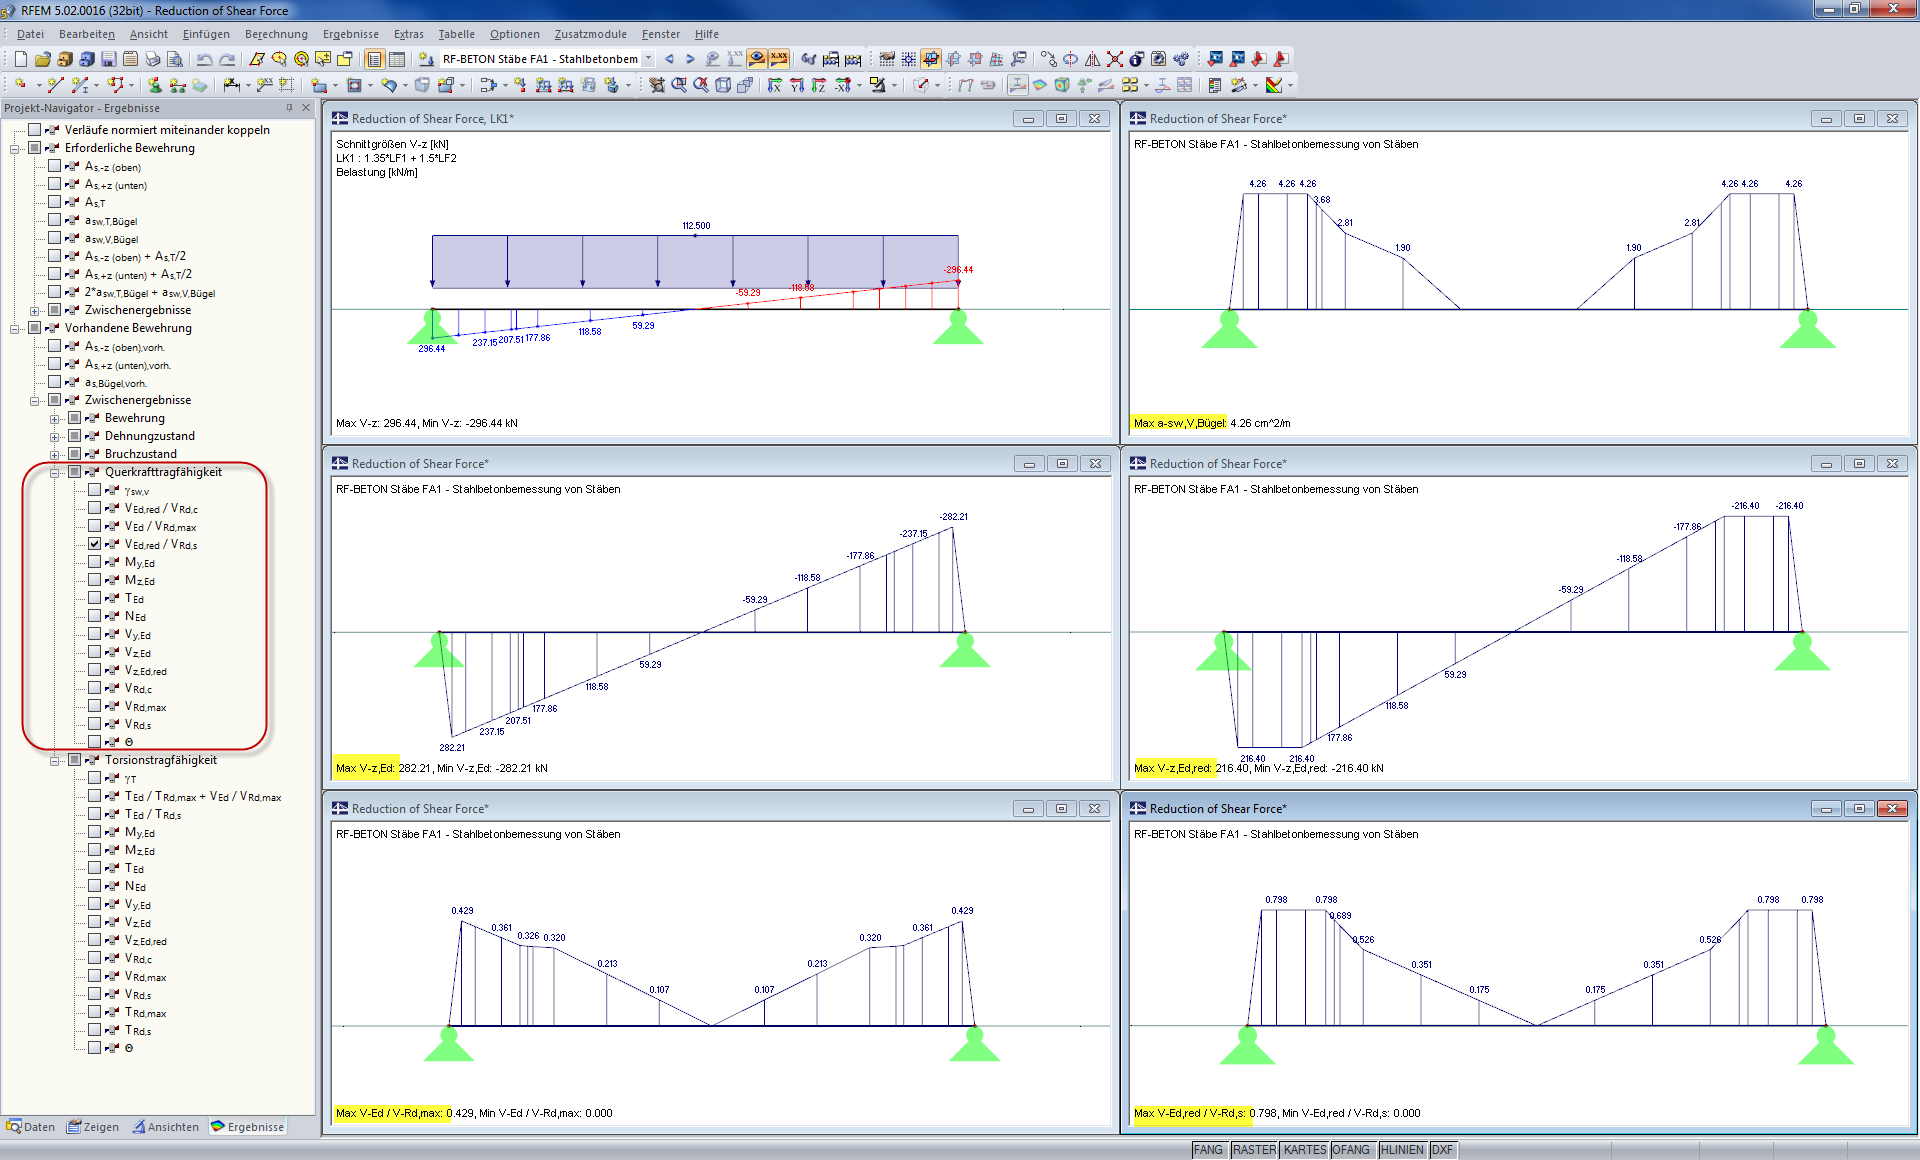Click the view in Z direction icon
Viewport: 1920px width, 1160px height.
pos(819,85)
